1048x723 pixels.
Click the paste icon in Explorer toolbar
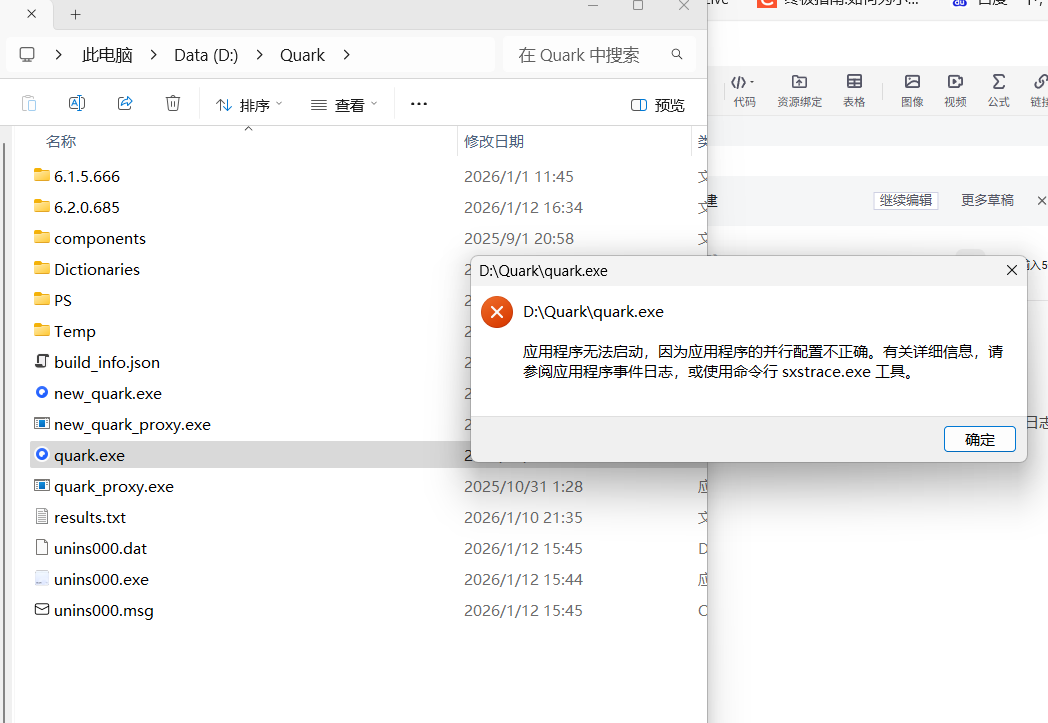(29, 104)
